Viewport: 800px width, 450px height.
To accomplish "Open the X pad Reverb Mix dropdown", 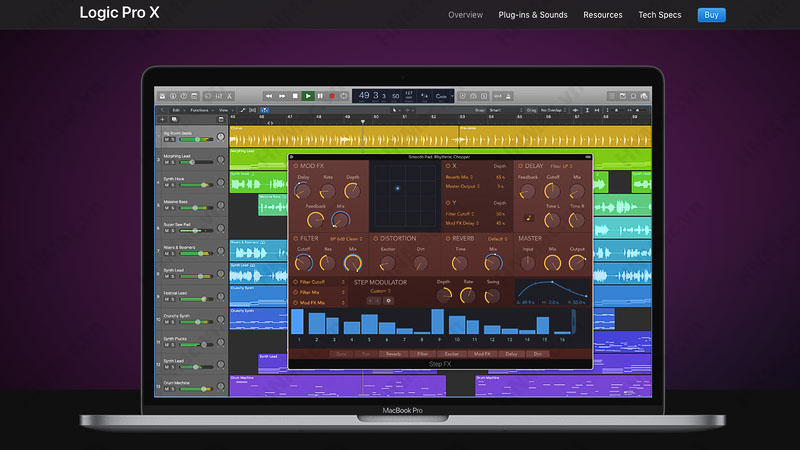I will 459,177.
